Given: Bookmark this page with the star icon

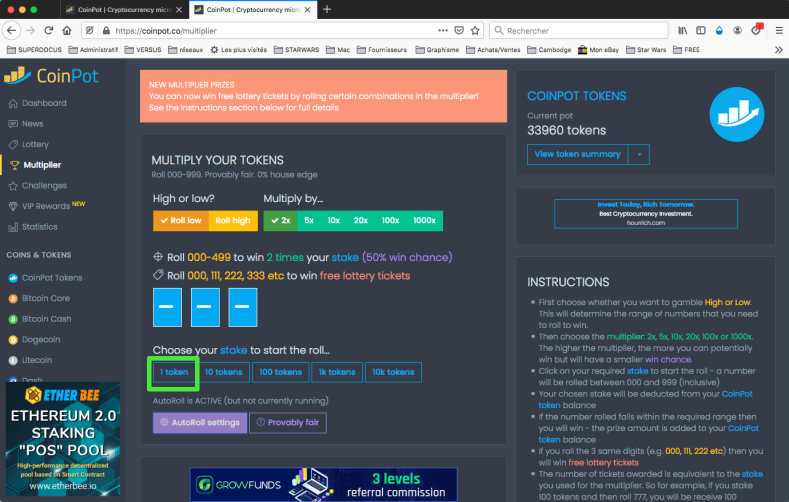Looking at the screenshot, I should tap(475, 31).
